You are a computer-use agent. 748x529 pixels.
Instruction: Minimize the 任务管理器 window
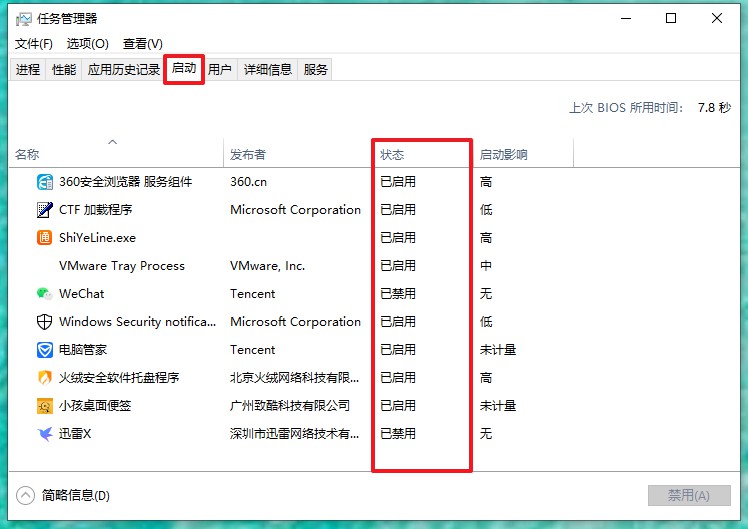coord(626,19)
